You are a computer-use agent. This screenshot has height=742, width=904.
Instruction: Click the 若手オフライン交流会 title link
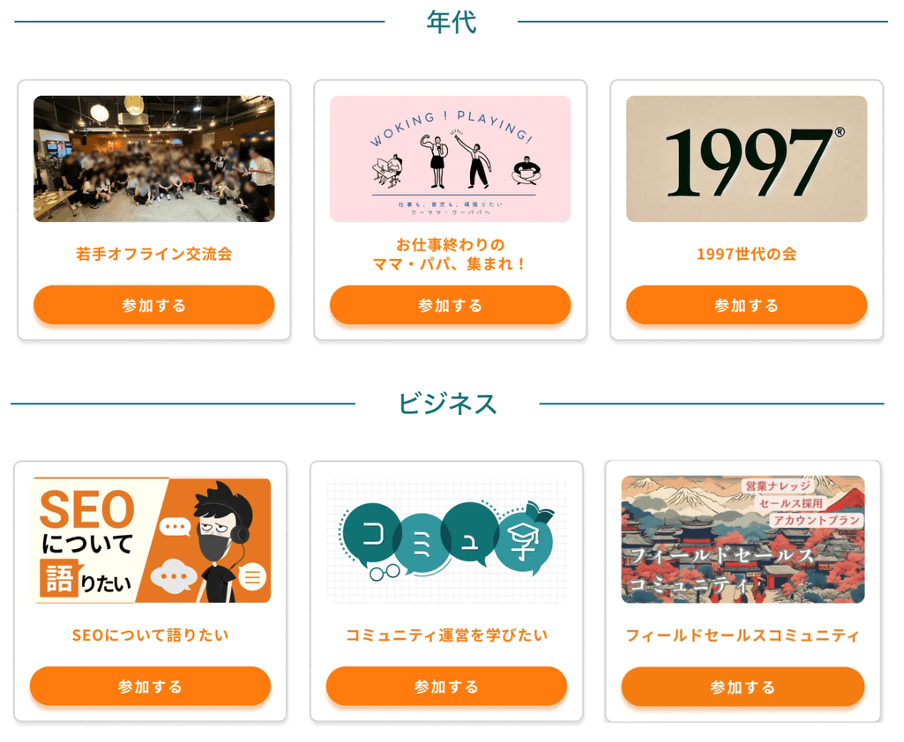click(154, 254)
